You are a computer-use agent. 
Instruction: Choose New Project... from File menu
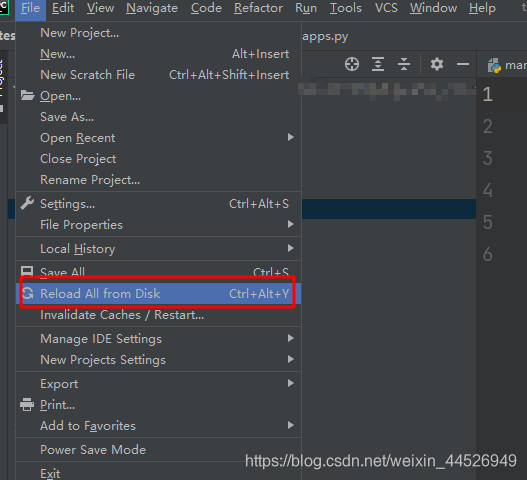[158, 33]
